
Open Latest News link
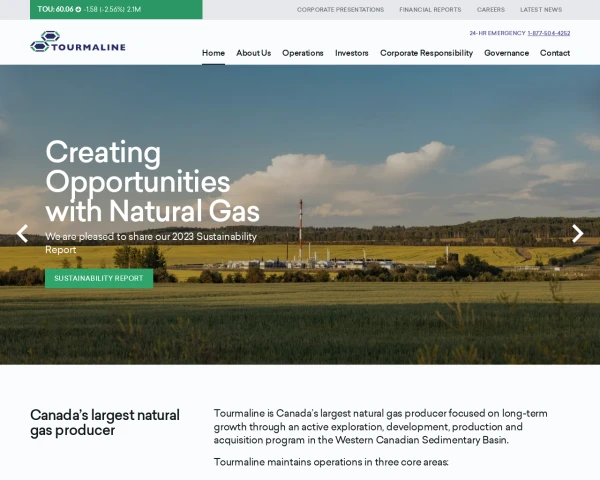click(541, 10)
